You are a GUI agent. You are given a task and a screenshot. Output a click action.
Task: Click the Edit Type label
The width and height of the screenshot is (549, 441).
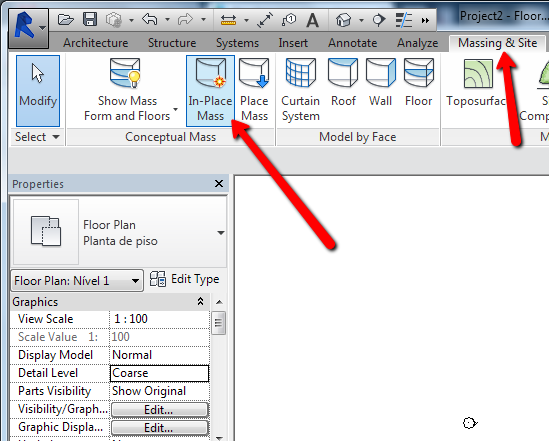pyautogui.click(x=195, y=279)
